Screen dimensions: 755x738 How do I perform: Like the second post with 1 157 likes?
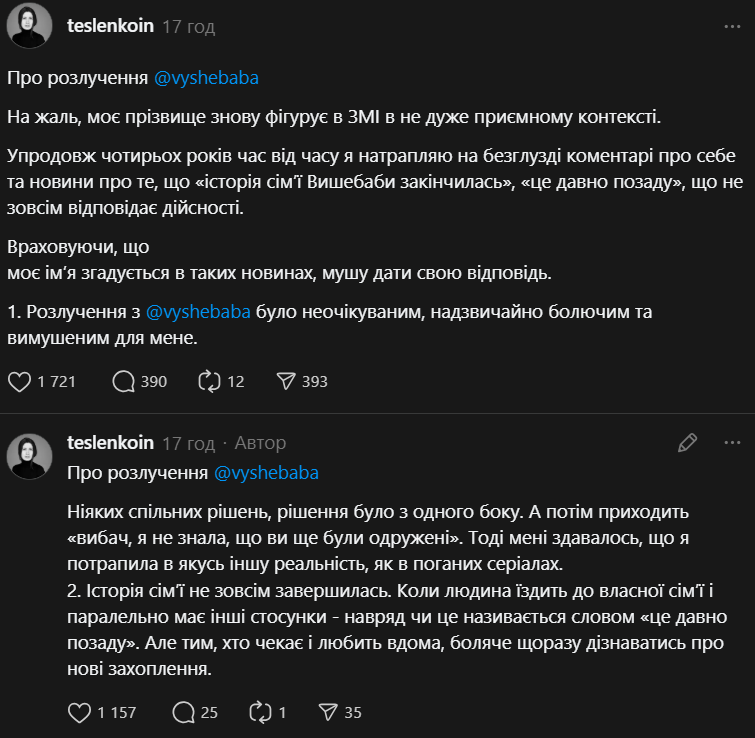79,712
